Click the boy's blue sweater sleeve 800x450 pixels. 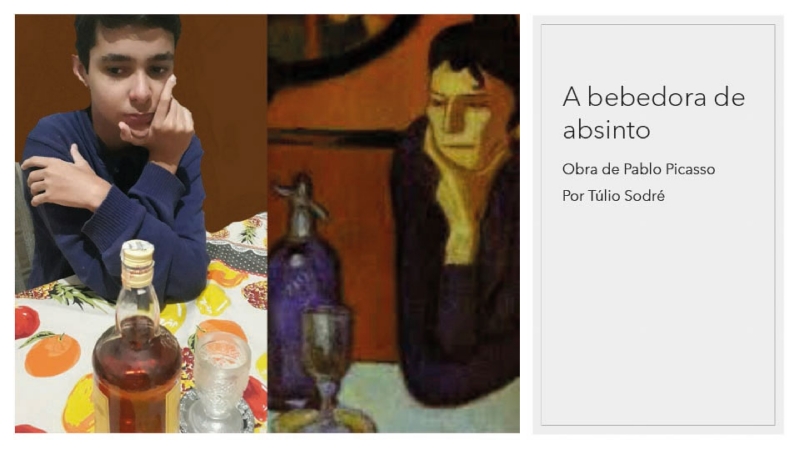(x=148, y=224)
